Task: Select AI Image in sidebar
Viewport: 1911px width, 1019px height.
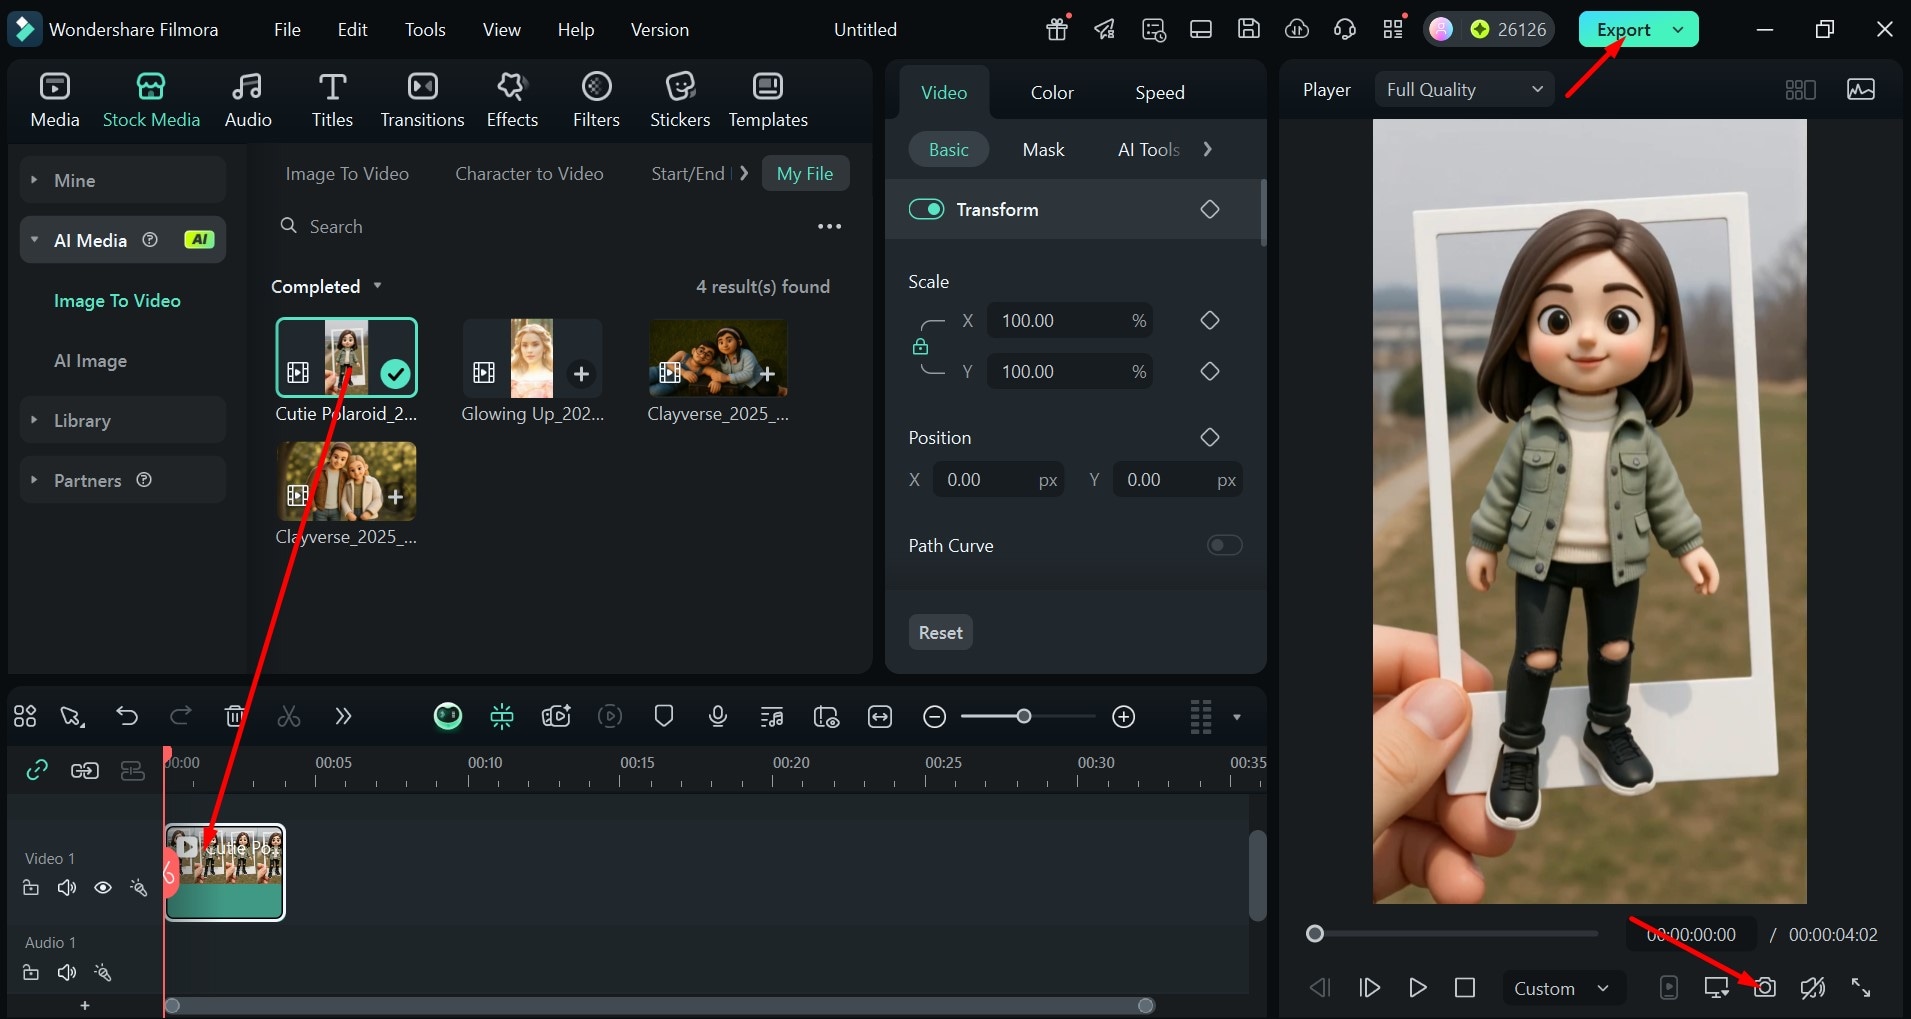Action: coord(90,360)
